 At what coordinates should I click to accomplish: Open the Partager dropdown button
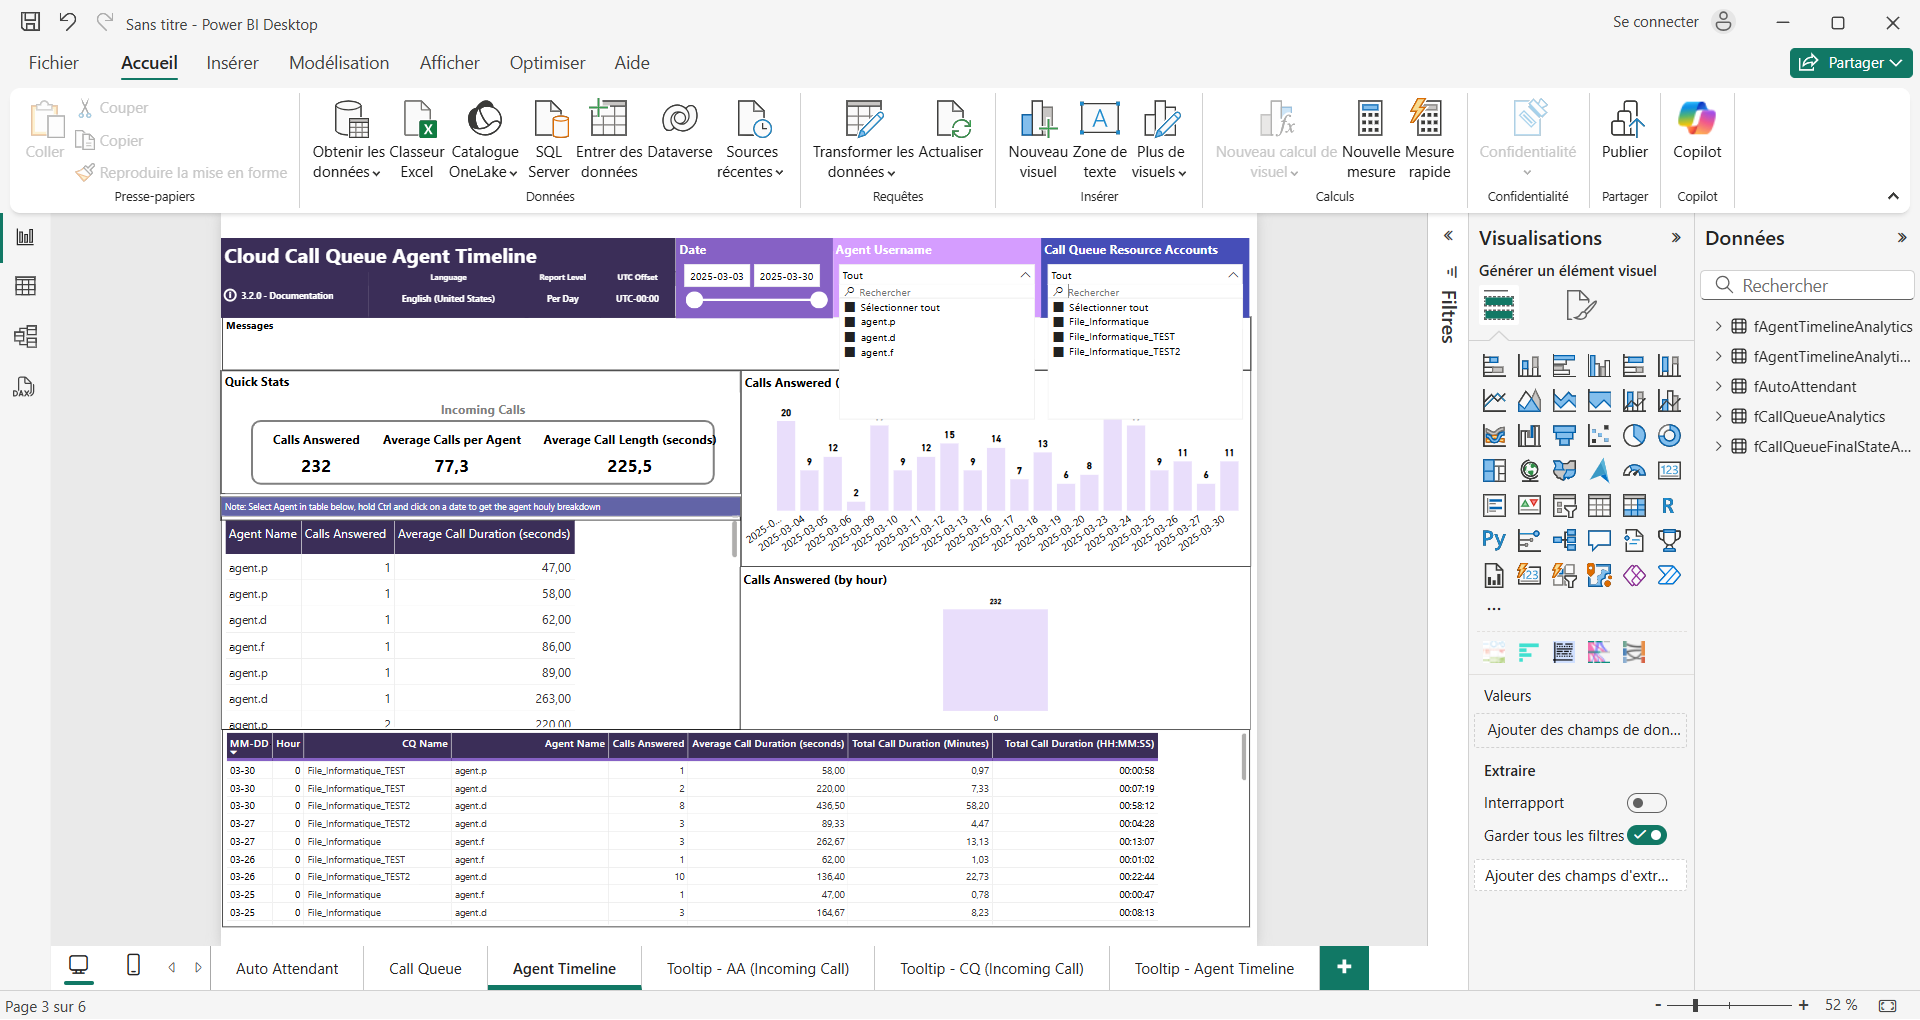(1850, 63)
